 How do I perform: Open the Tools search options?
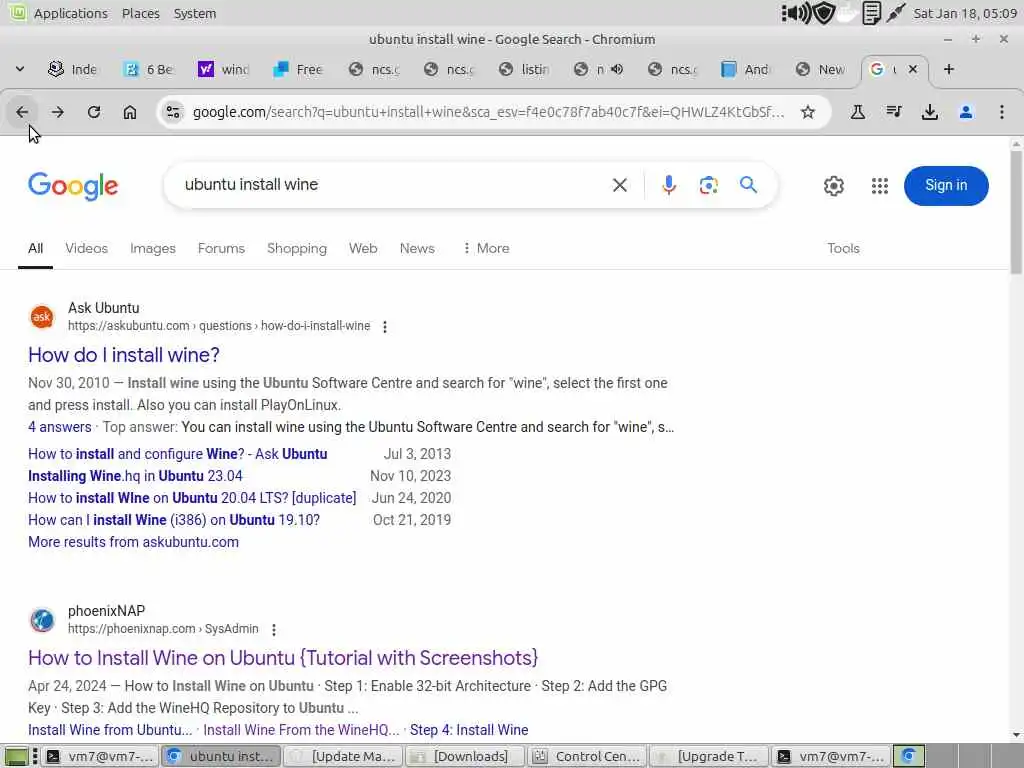[843, 248]
